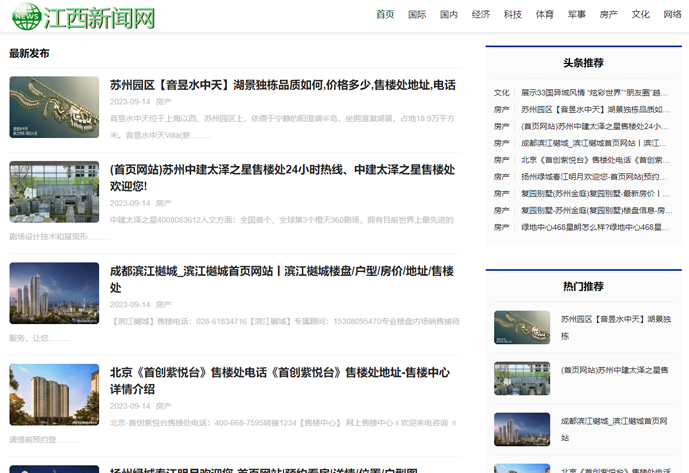Open the 苏州园区【音昱水中天】 article headline in 最新发布

coord(282,85)
